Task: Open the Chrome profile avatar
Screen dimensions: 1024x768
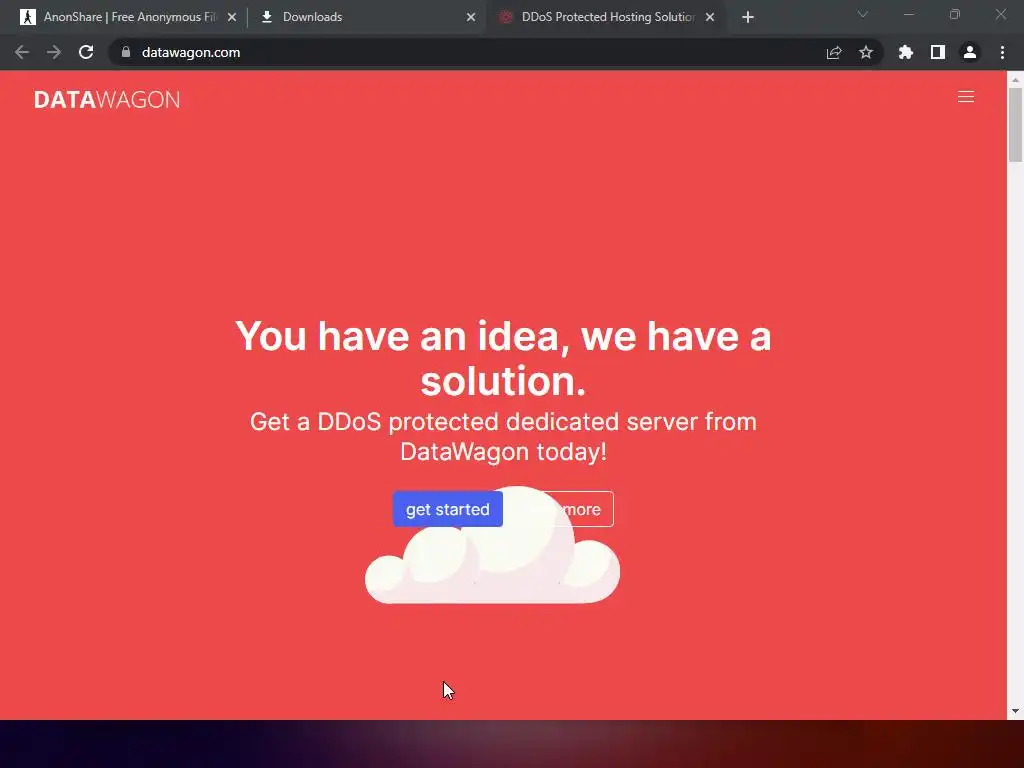Action: point(970,52)
